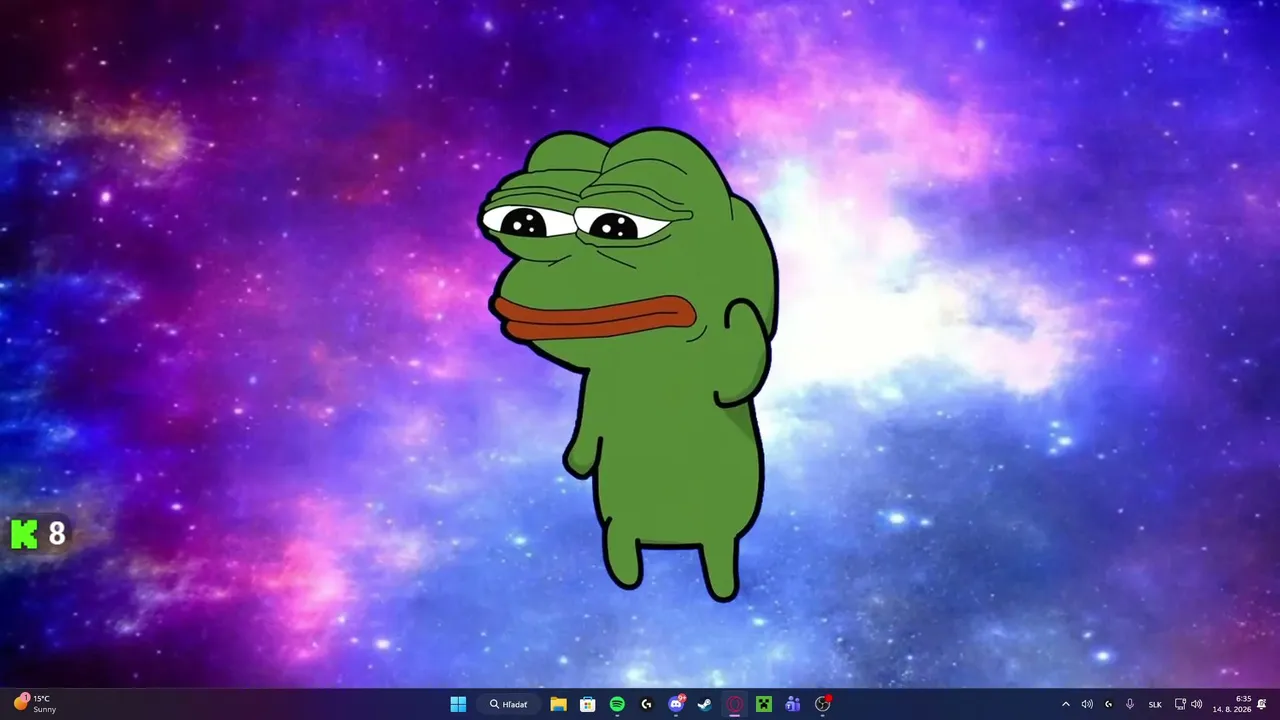Image resolution: width=1280 pixels, height=720 pixels.
Task: Change the SLK keyboard language
Action: click(x=1155, y=704)
